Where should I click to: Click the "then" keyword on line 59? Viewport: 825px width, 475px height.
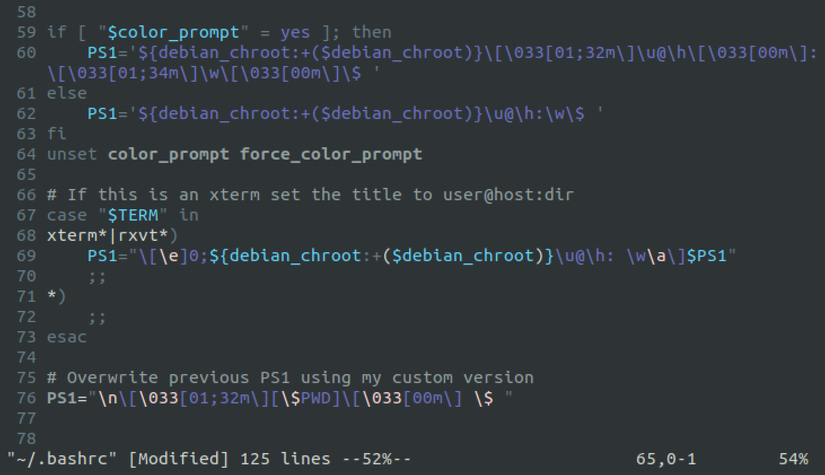371,32
